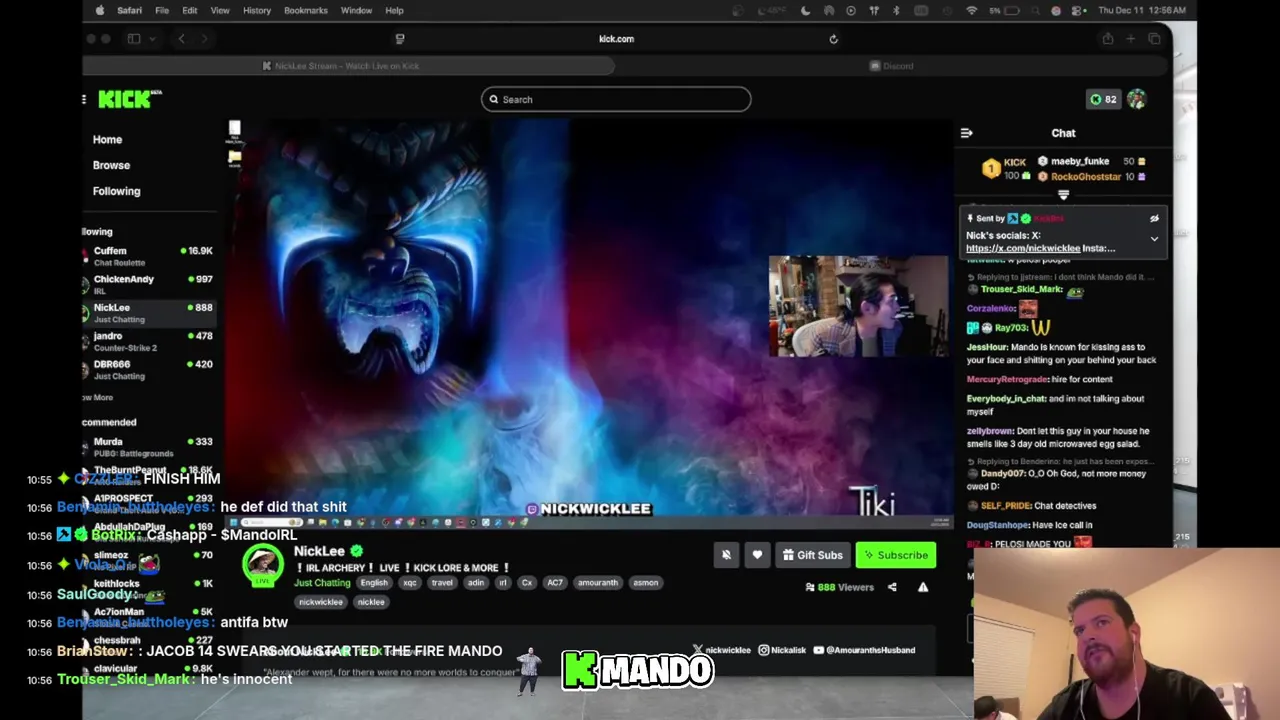1280x720 pixels.
Task: Report the stream with the warning triangle icon
Action: (923, 588)
